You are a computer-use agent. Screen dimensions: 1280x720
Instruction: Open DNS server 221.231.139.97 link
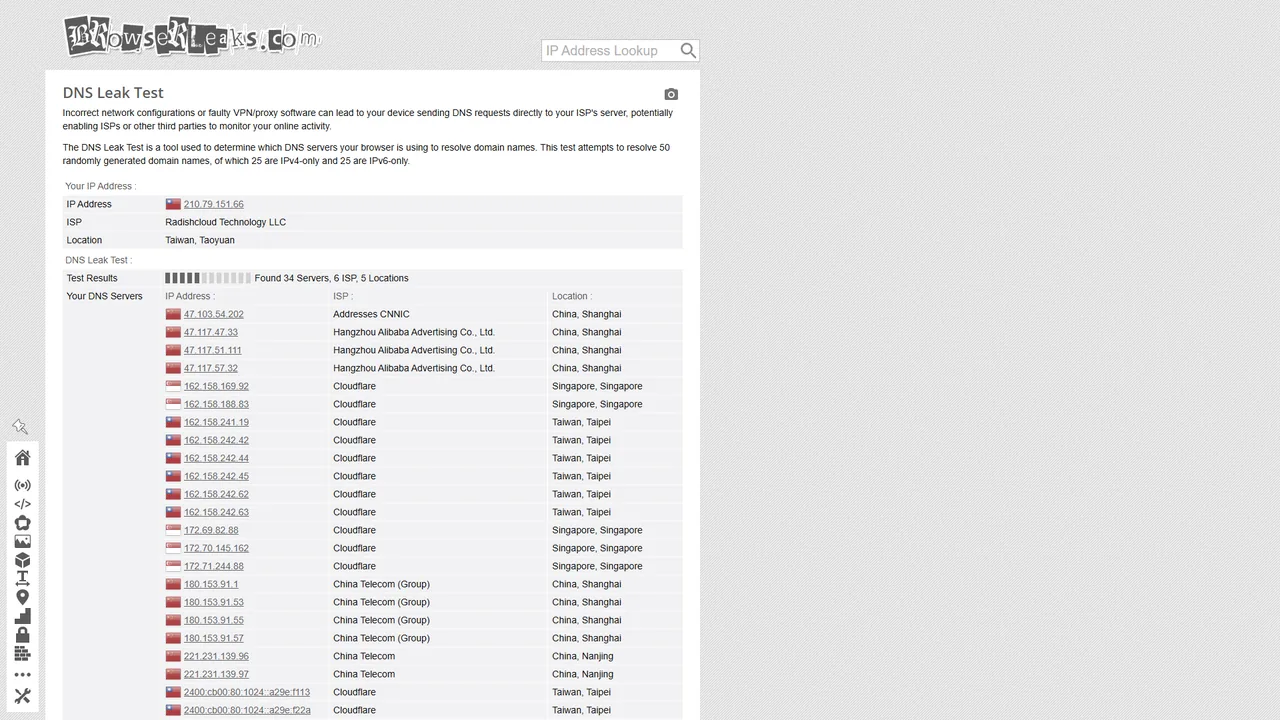click(216, 674)
